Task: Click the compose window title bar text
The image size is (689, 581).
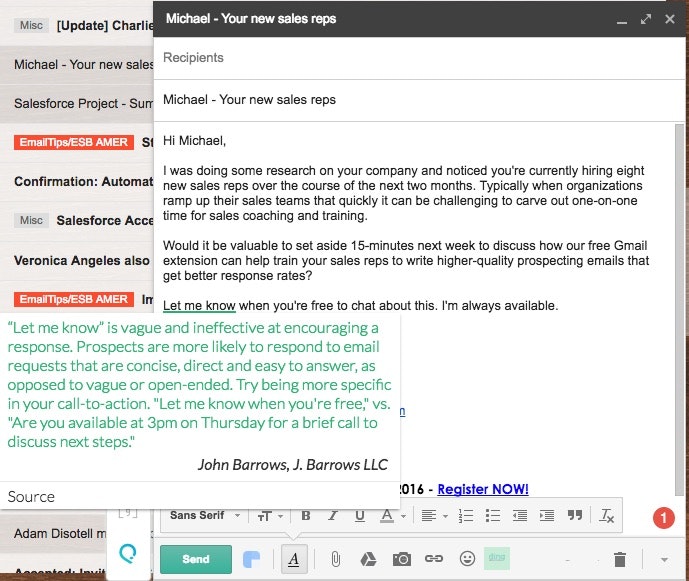Action: (251, 18)
